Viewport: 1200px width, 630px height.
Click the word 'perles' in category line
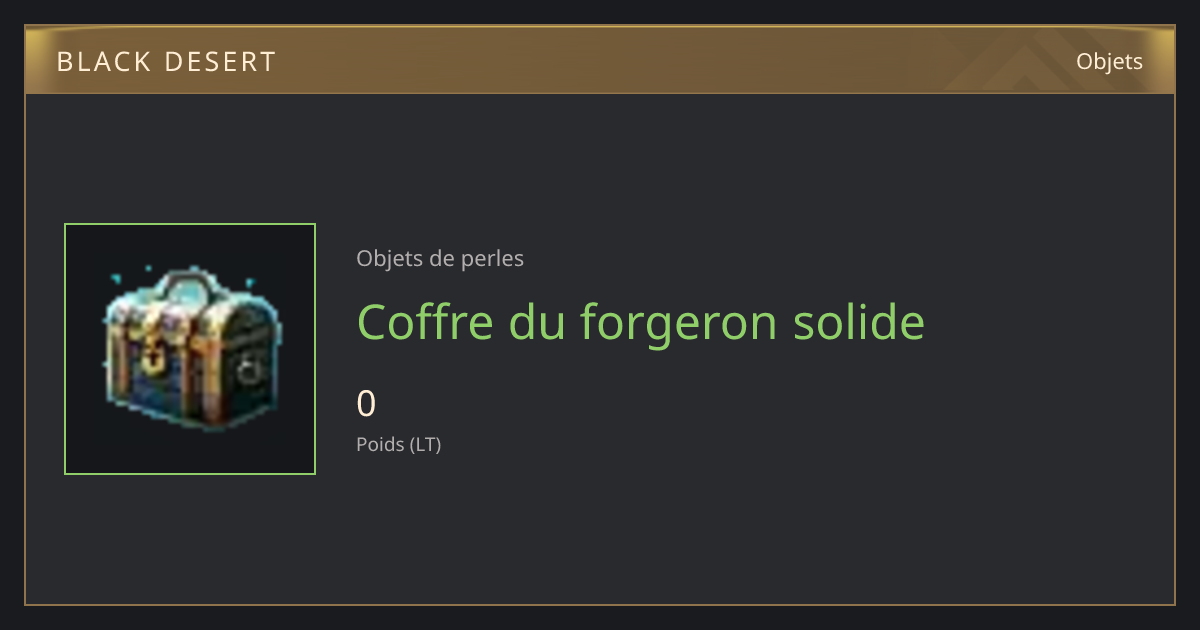[x=493, y=260]
